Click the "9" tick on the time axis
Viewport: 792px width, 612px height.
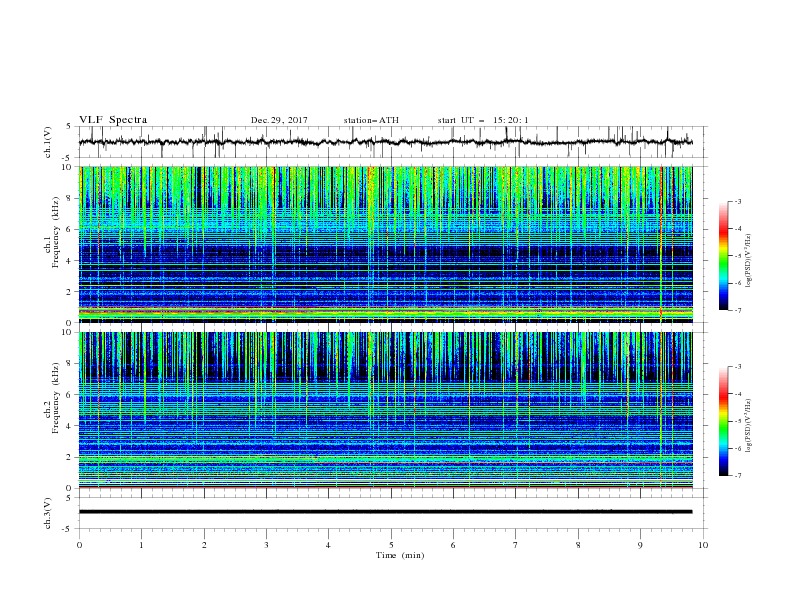point(640,545)
